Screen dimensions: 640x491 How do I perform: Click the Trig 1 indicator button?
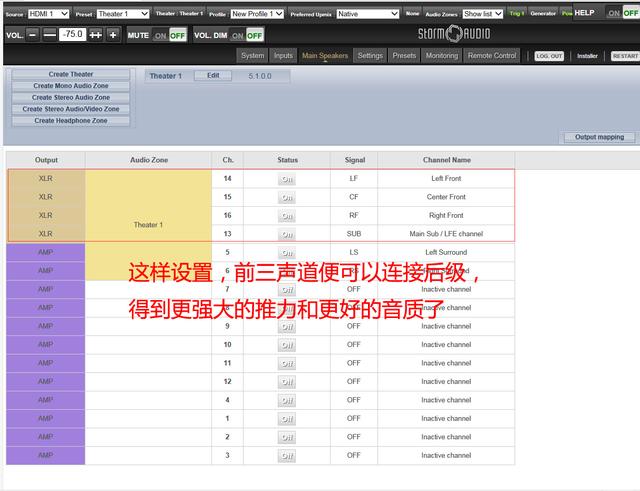tap(516, 13)
